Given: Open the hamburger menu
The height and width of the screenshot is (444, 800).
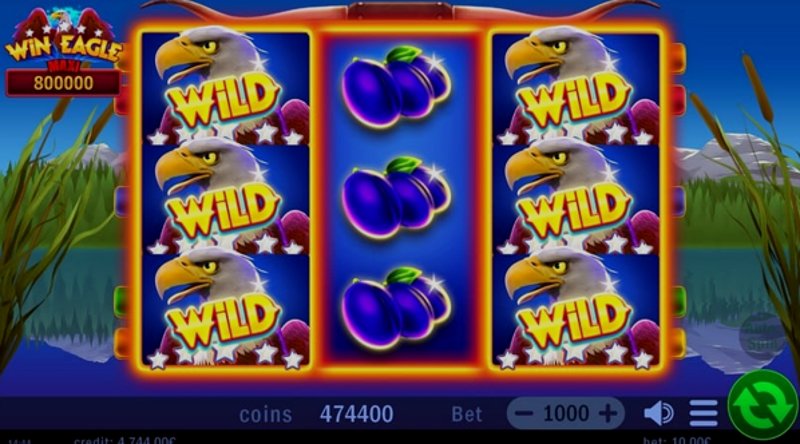Looking at the screenshot, I should [704, 413].
